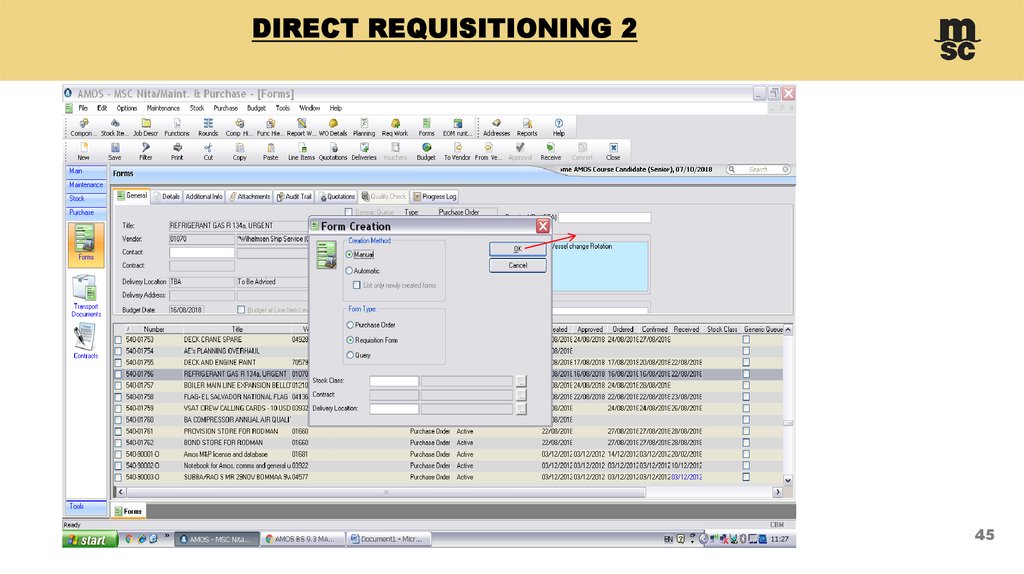Open the Purchase menu
The width and height of the screenshot is (1024, 574).
coord(225,108)
